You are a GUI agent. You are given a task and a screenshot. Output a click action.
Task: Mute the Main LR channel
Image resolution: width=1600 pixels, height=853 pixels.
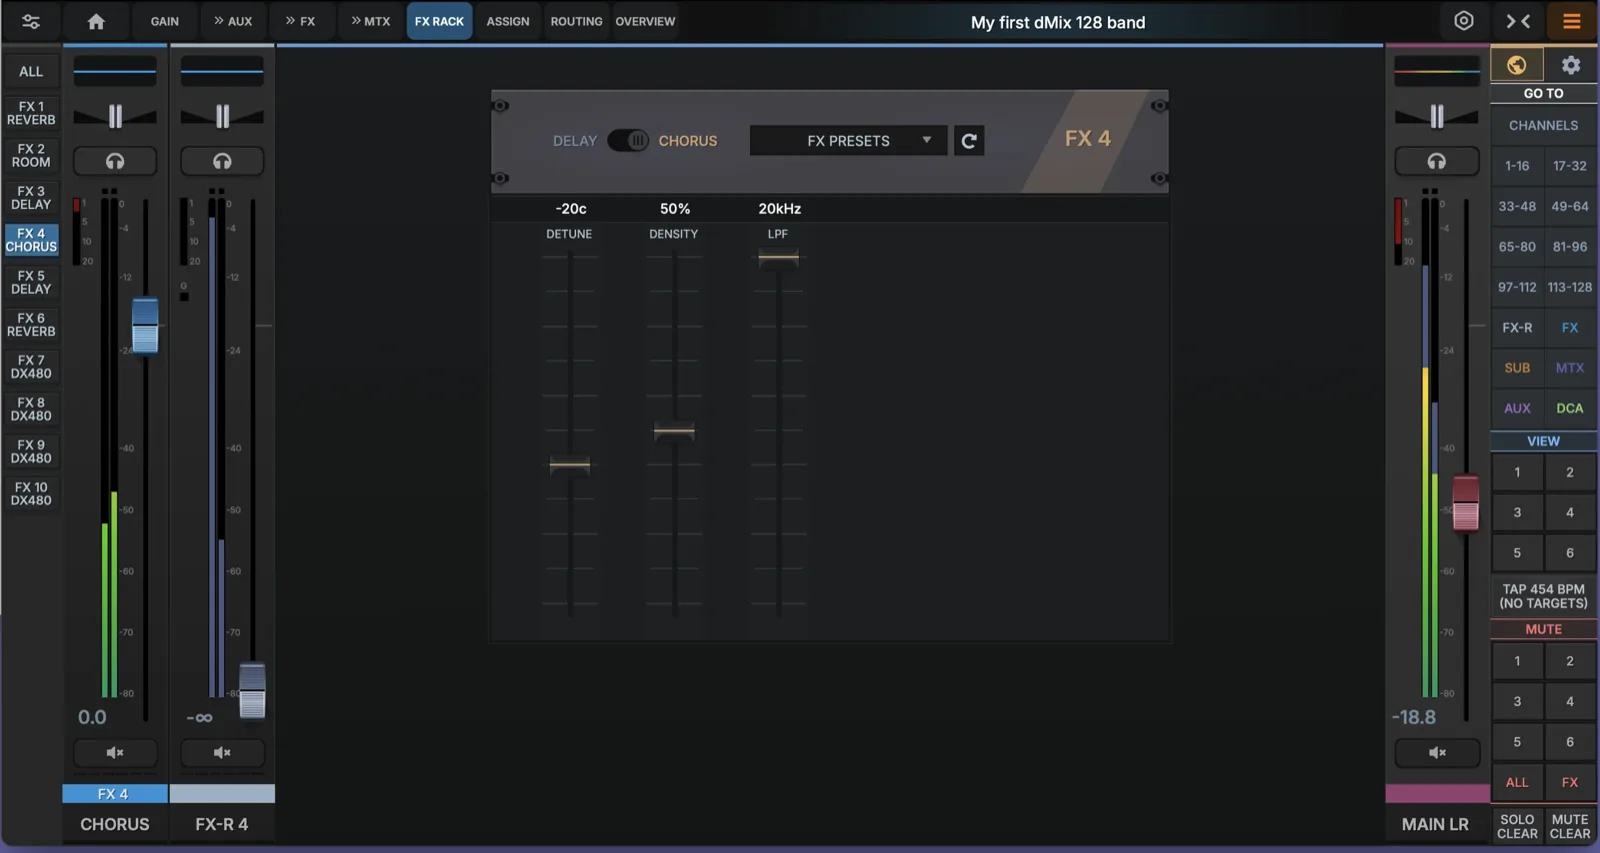coord(1437,752)
